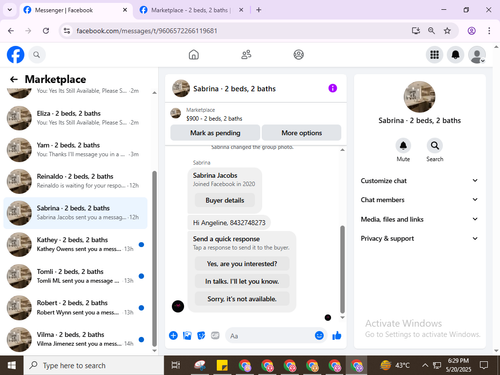Send quick response 'In talks. I'll let you know.'

click(242, 281)
